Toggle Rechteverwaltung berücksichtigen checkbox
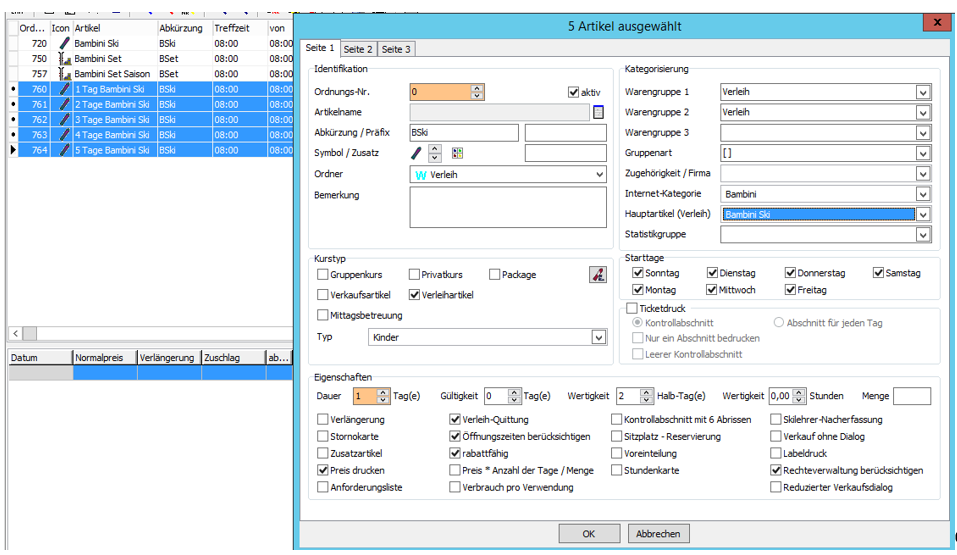 pos(776,471)
